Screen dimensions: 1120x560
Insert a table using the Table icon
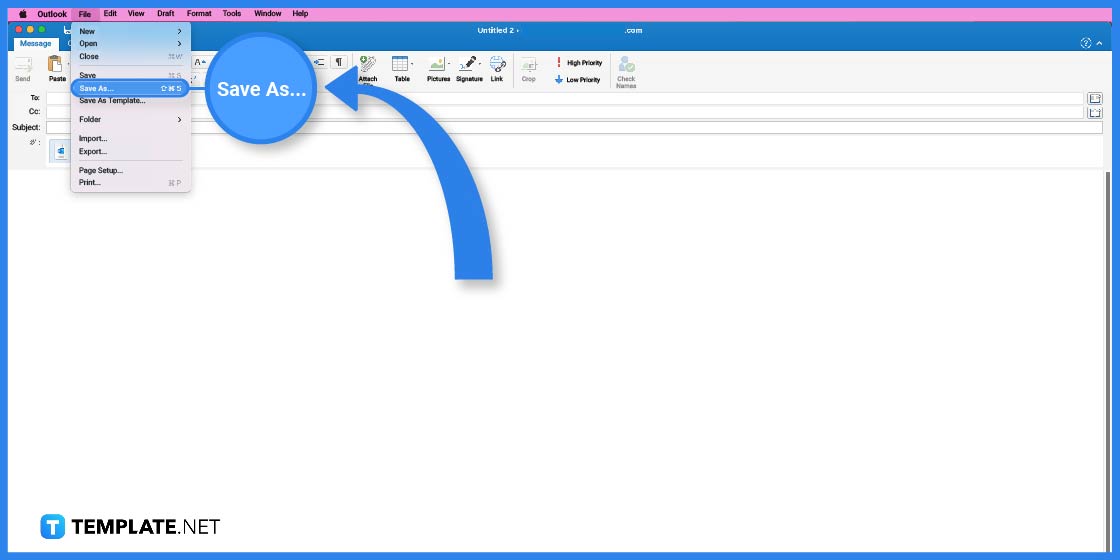pos(401,64)
